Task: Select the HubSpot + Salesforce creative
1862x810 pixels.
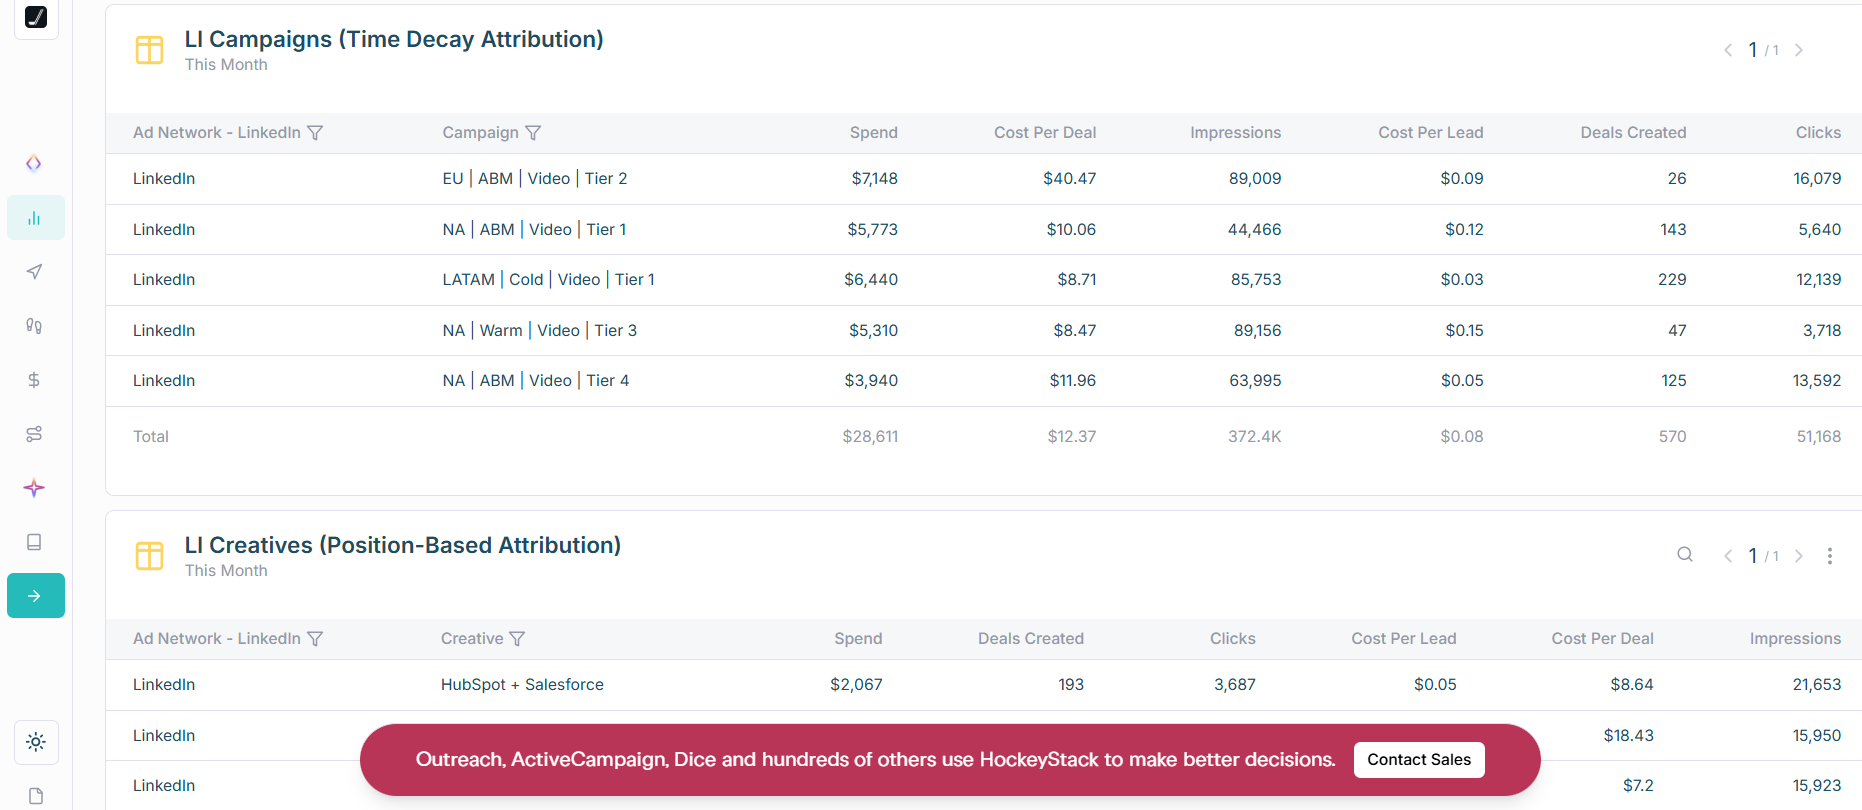Action: [x=522, y=684]
